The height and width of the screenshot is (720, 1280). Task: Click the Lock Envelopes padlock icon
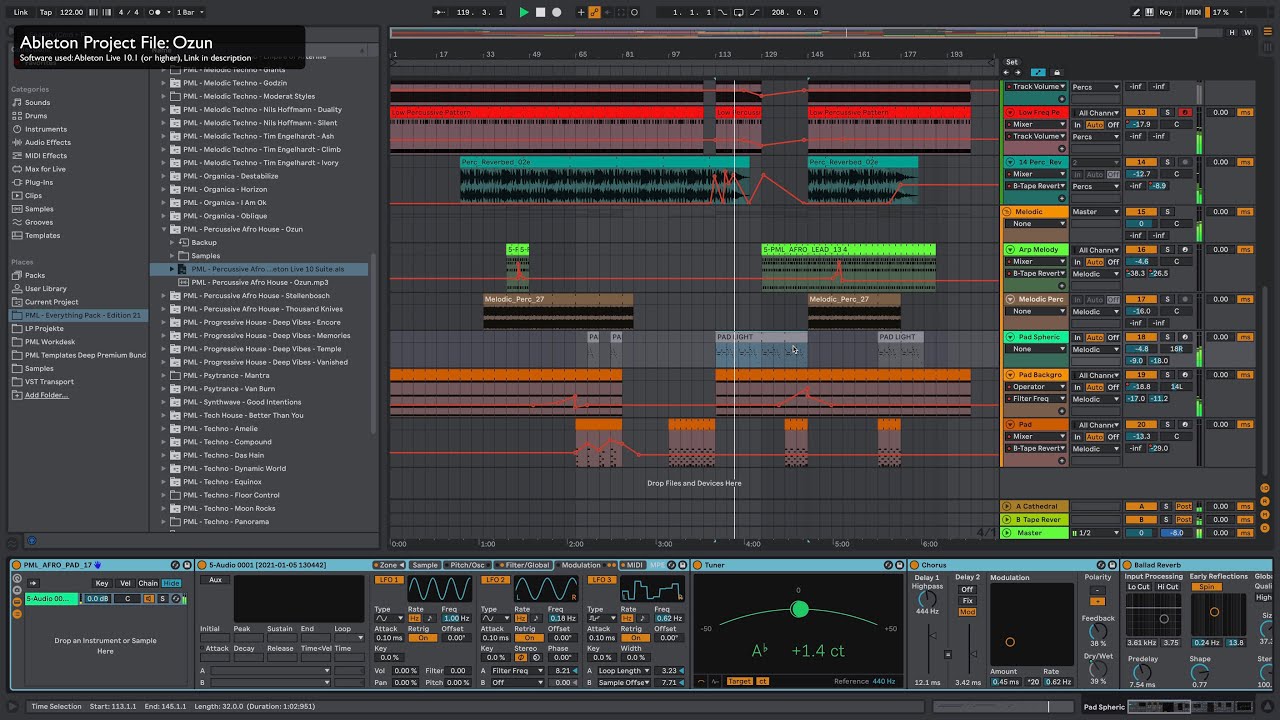pyautogui.click(x=1056, y=72)
